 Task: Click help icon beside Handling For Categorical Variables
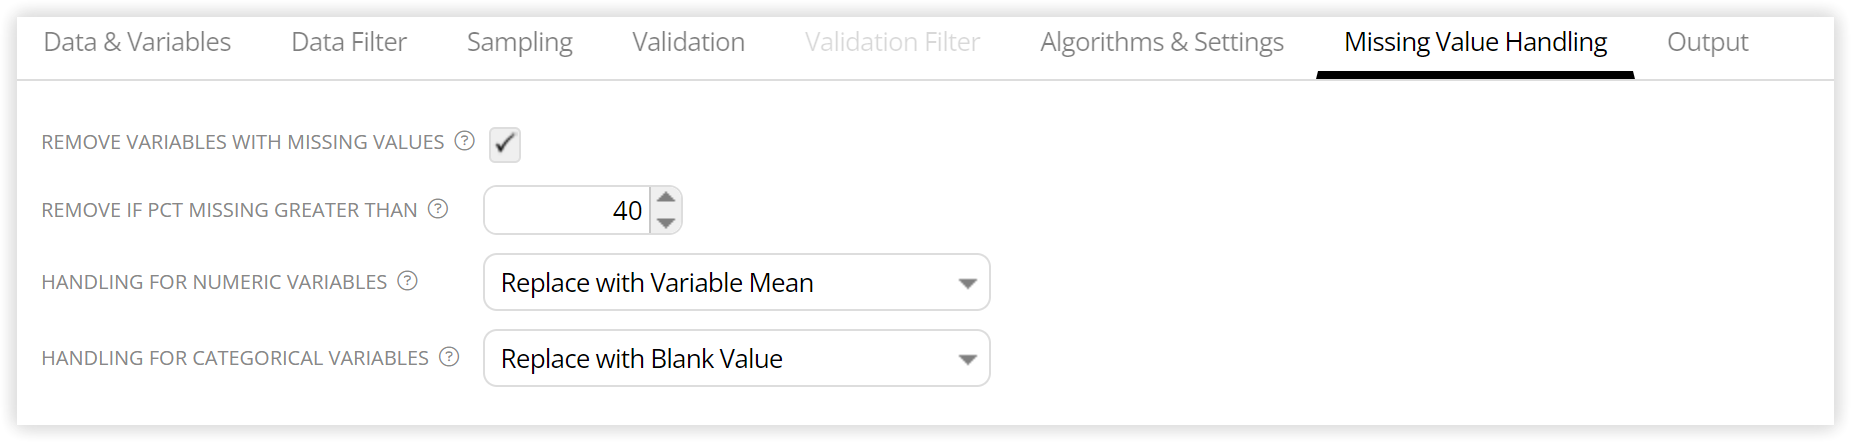pyautogui.click(x=449, y=357)
